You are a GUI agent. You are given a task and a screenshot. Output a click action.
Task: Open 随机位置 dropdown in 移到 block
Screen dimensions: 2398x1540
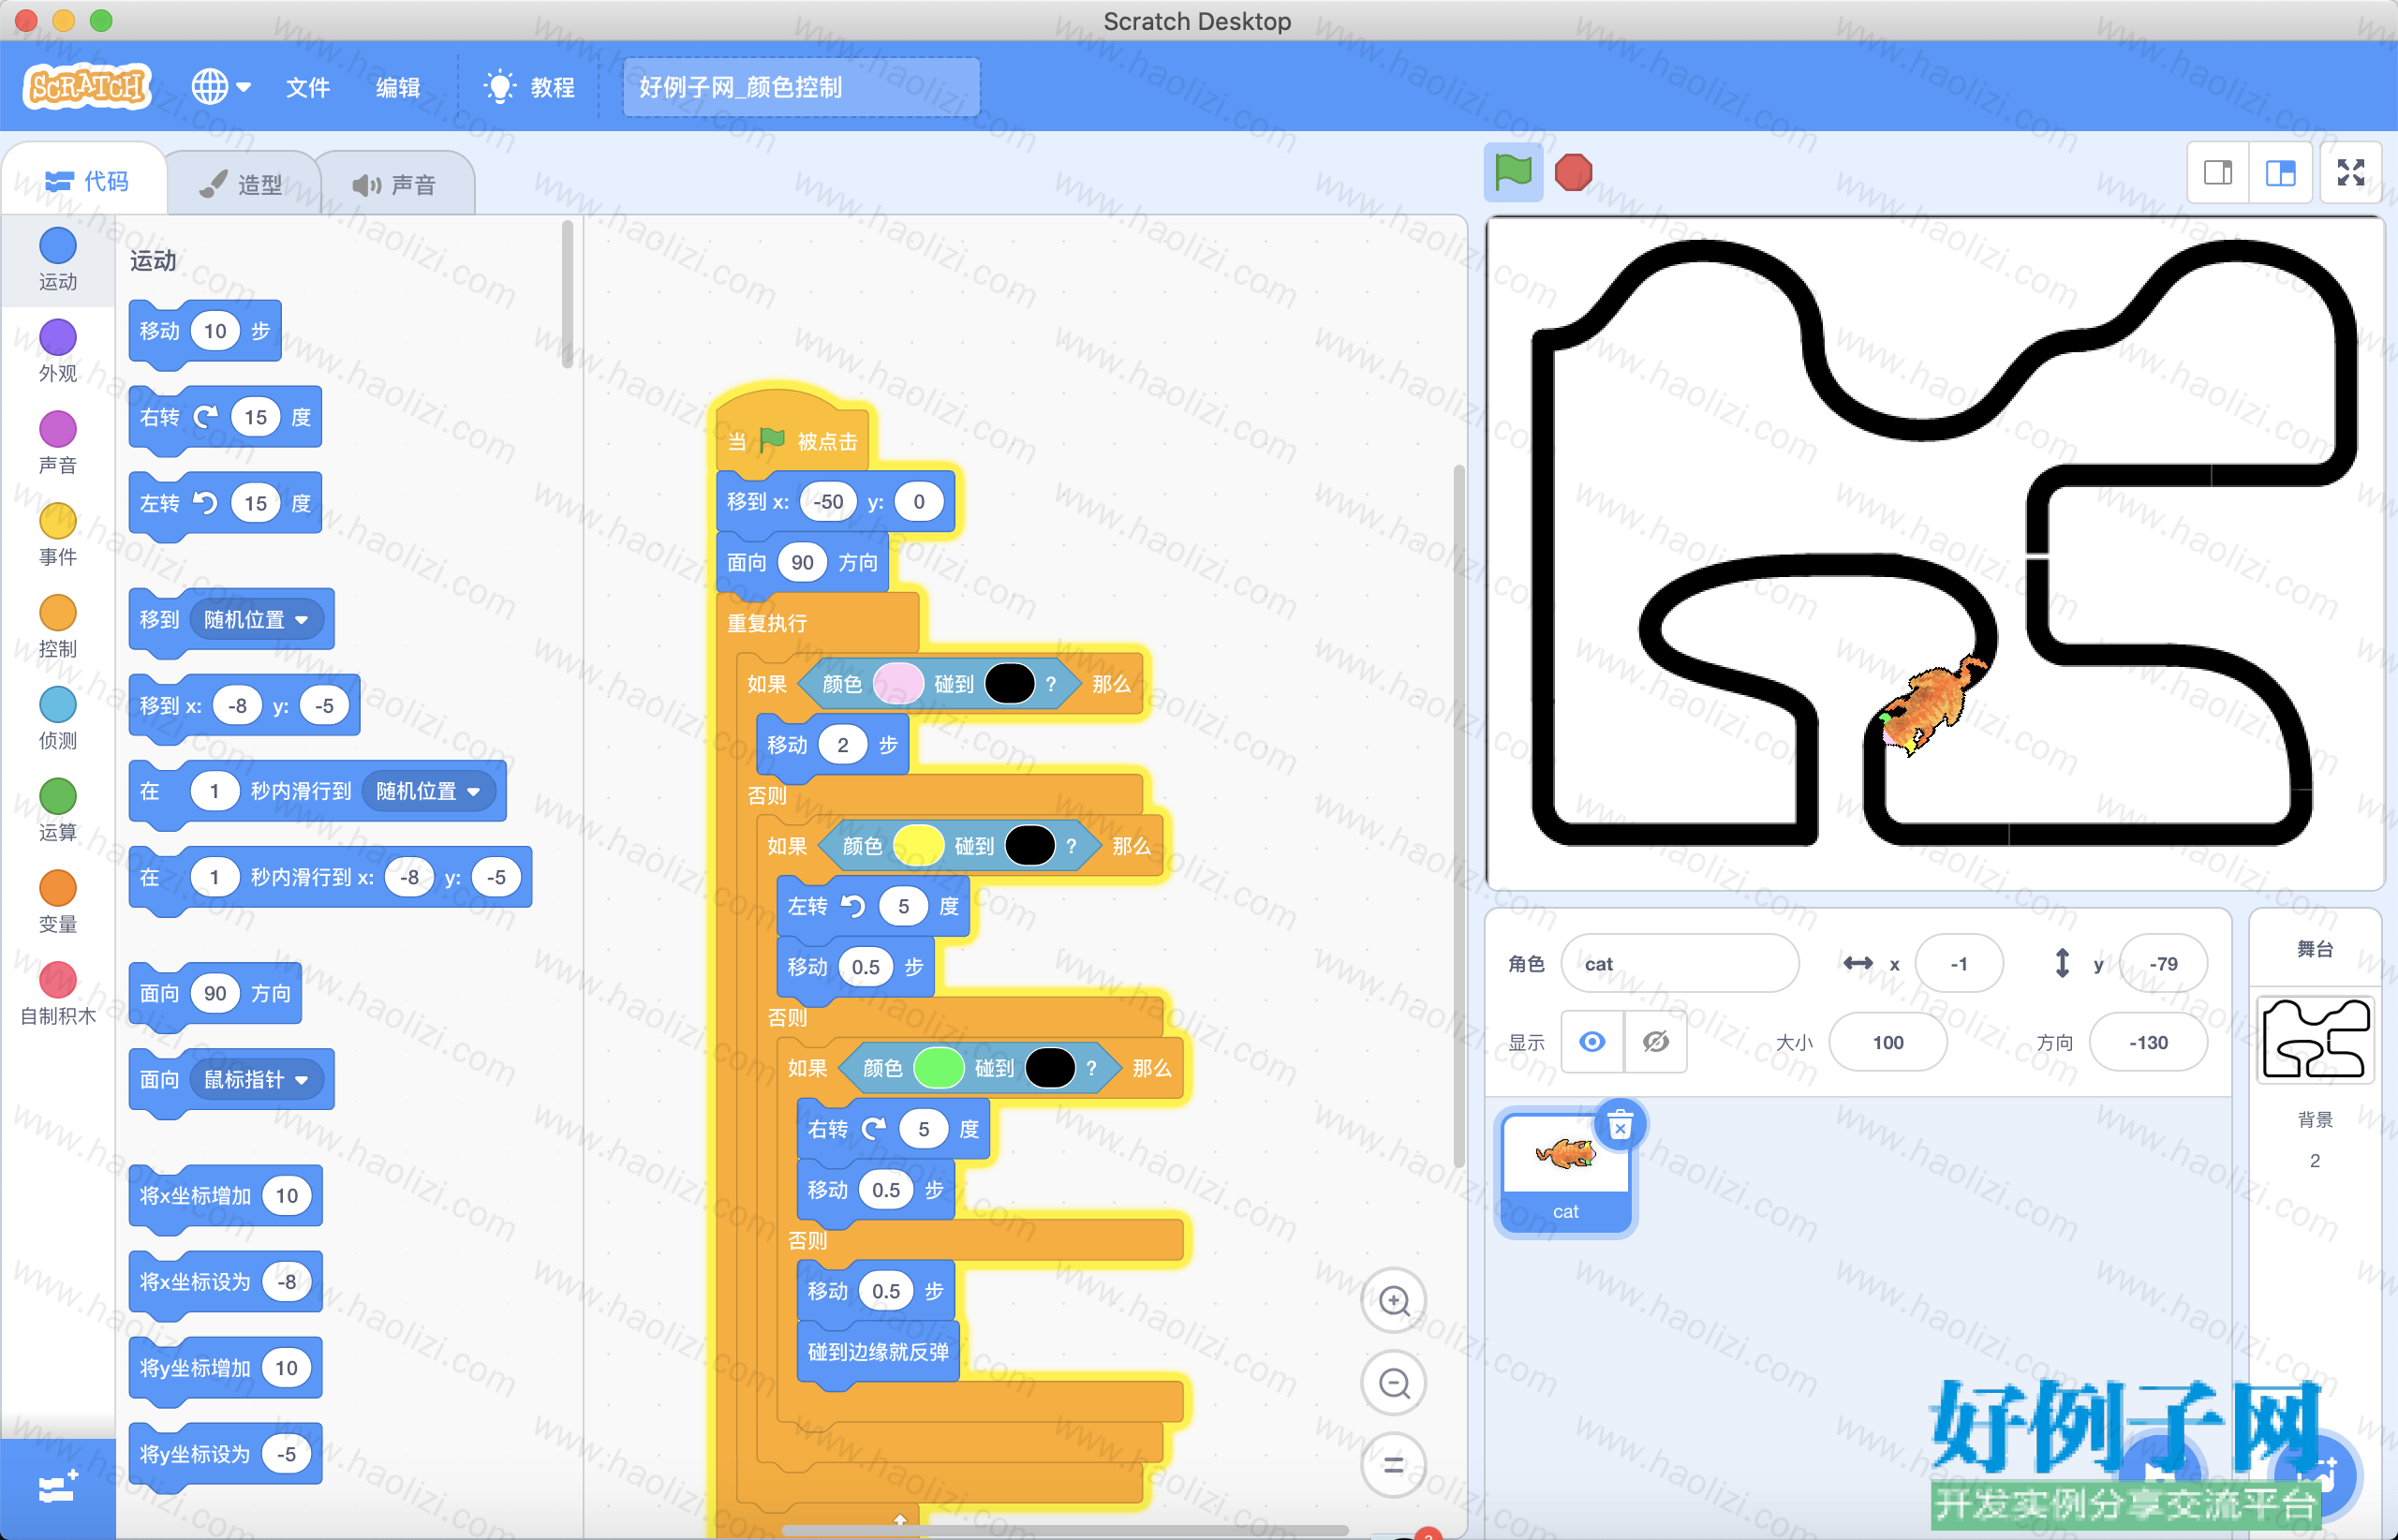(256, 620)
